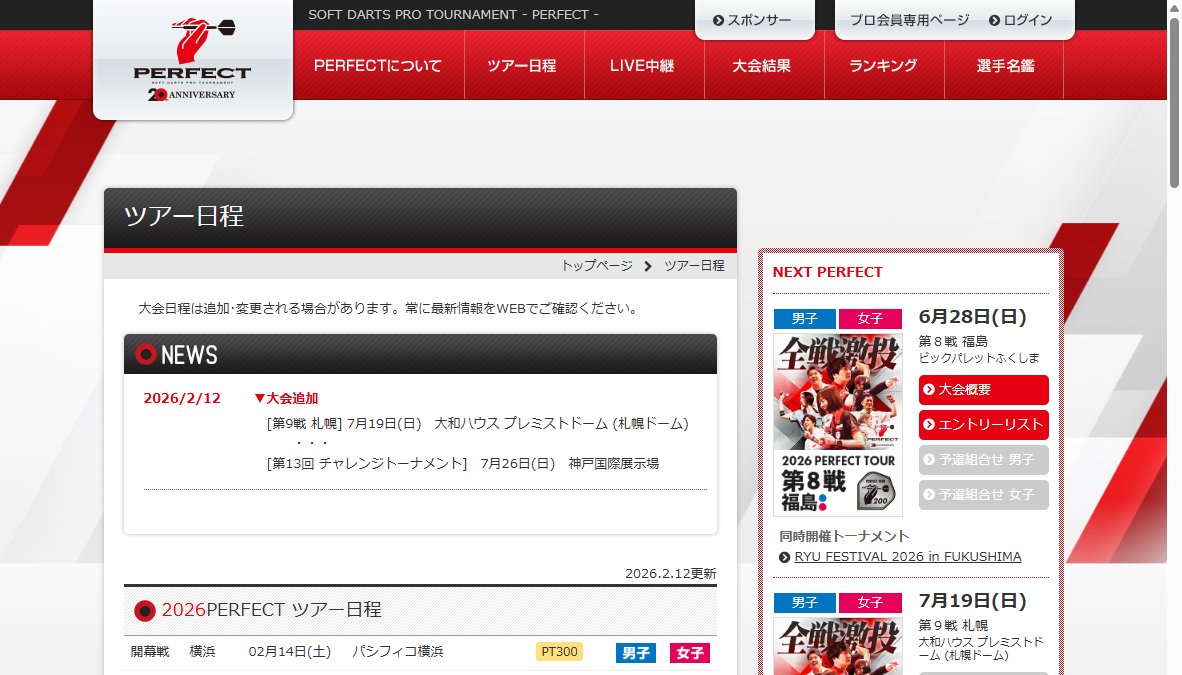
Task: Click 男子 button on 開幕戦 横浜 row
Action: [x=635, y=652]
